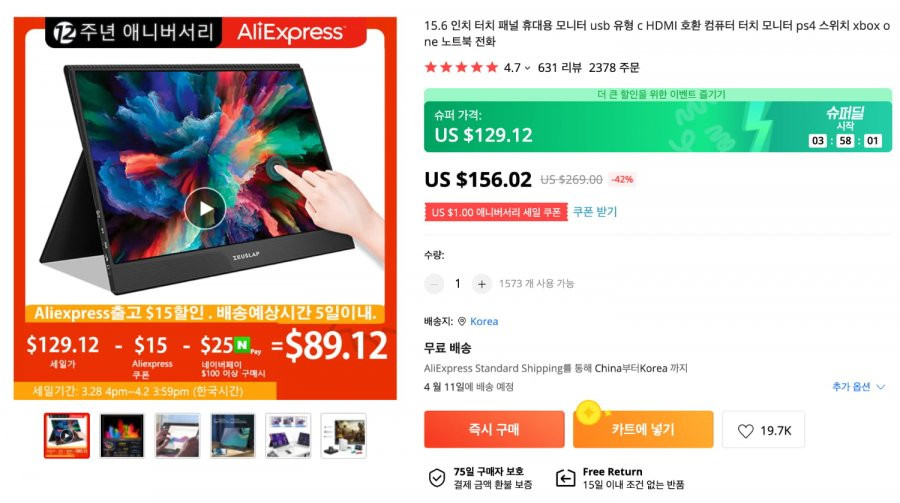Expand the 4.7 rating dropdown chevron
Screen dimensions: 900x503
pos(527,68)
